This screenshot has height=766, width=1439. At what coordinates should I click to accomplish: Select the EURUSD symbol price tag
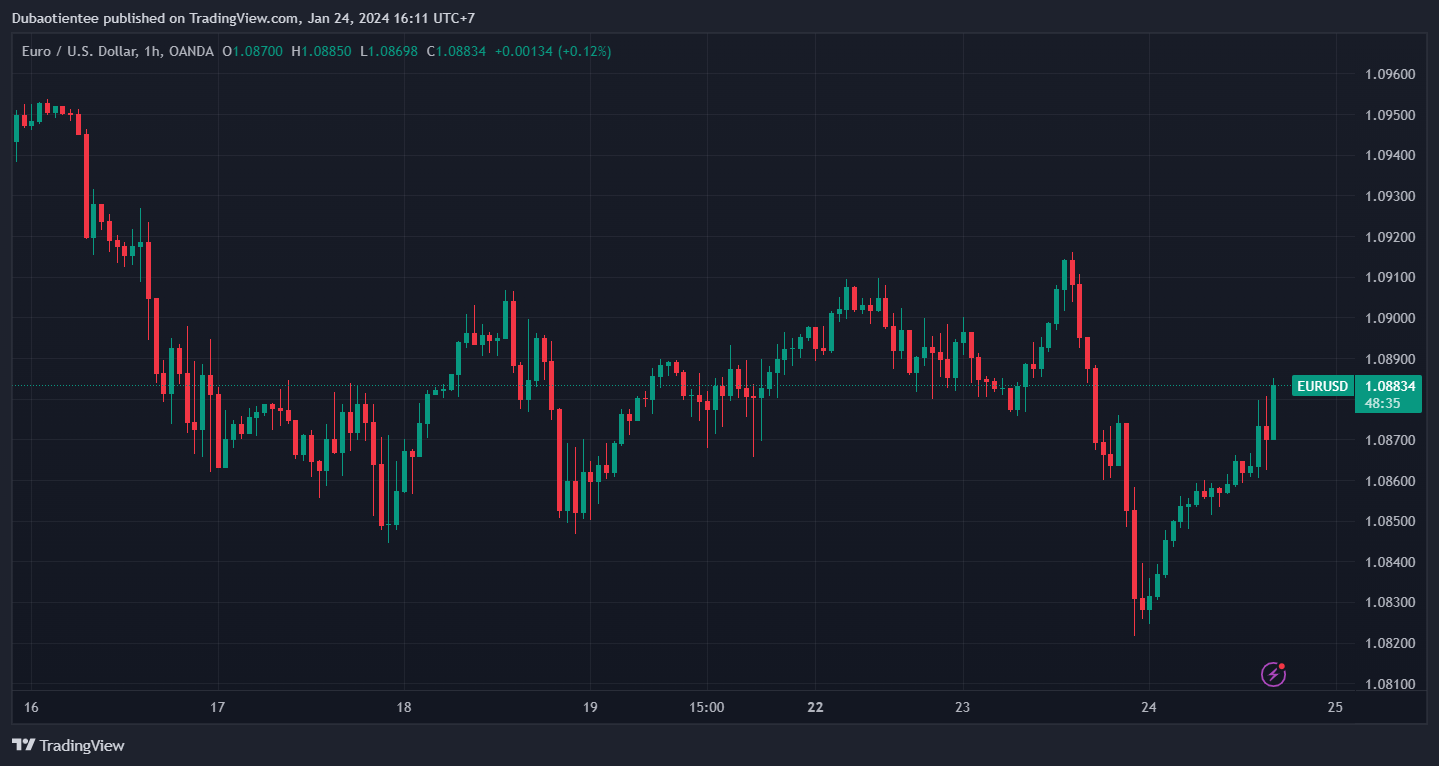point(1322,386)
